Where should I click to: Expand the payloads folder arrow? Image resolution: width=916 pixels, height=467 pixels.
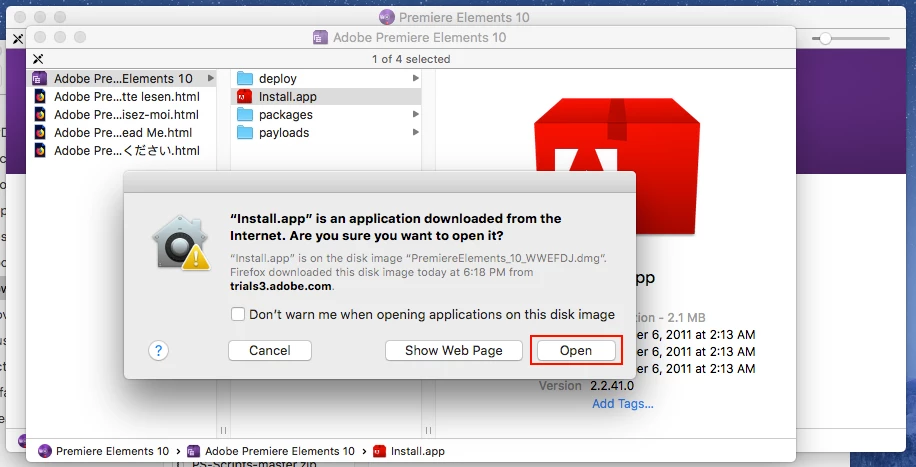415,133
